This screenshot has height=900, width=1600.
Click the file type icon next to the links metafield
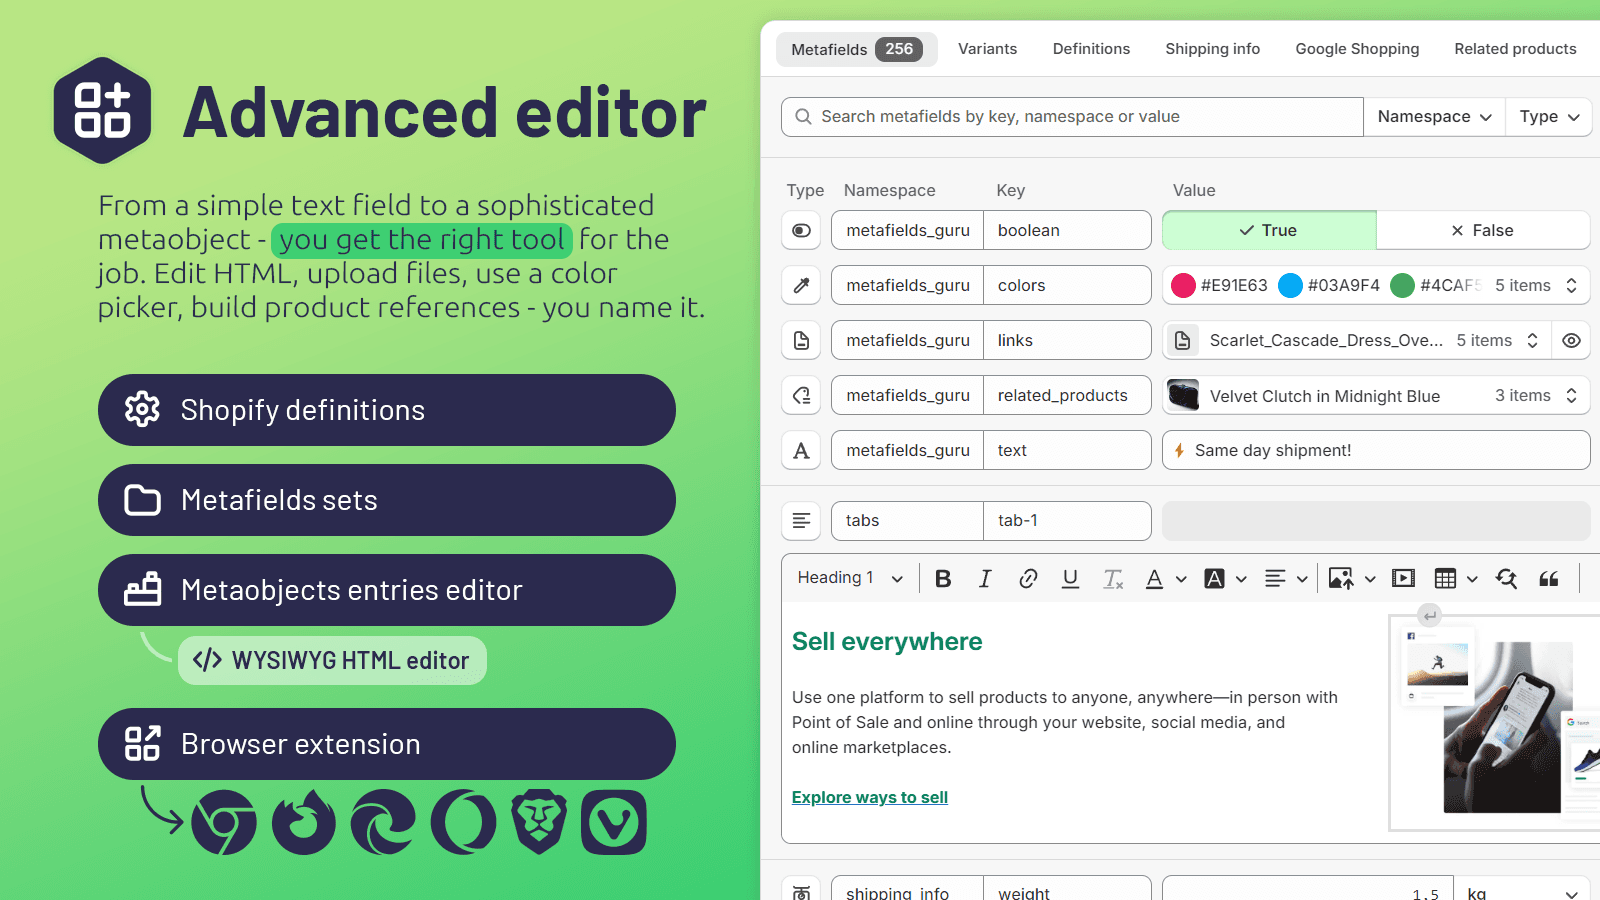point(801,340)
